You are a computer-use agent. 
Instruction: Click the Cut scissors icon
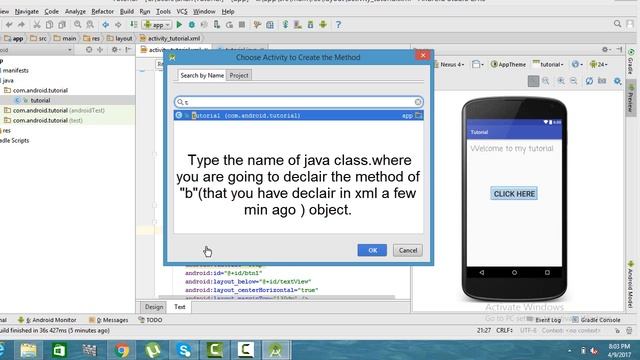pyautogui.click(x=37, y=25)
